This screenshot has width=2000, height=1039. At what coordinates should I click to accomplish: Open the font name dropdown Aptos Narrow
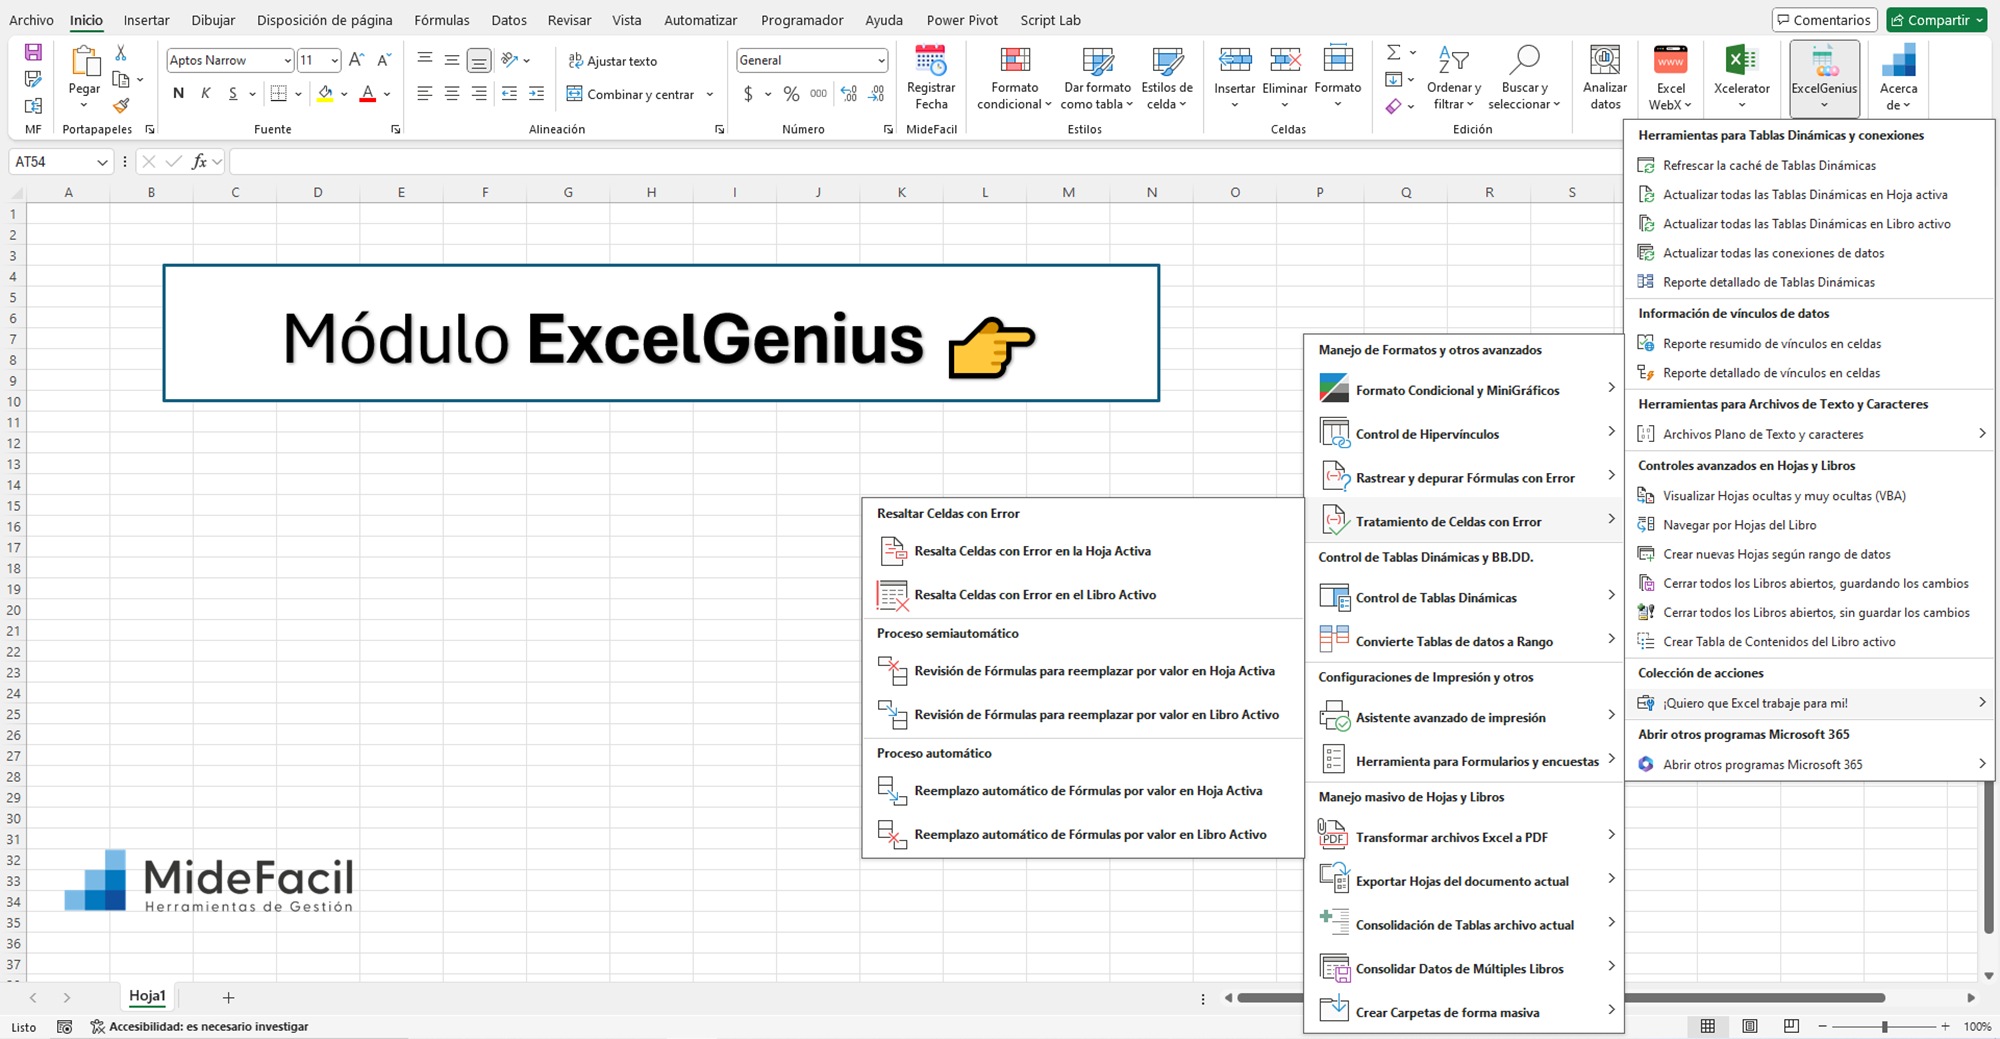pos(287,61)
